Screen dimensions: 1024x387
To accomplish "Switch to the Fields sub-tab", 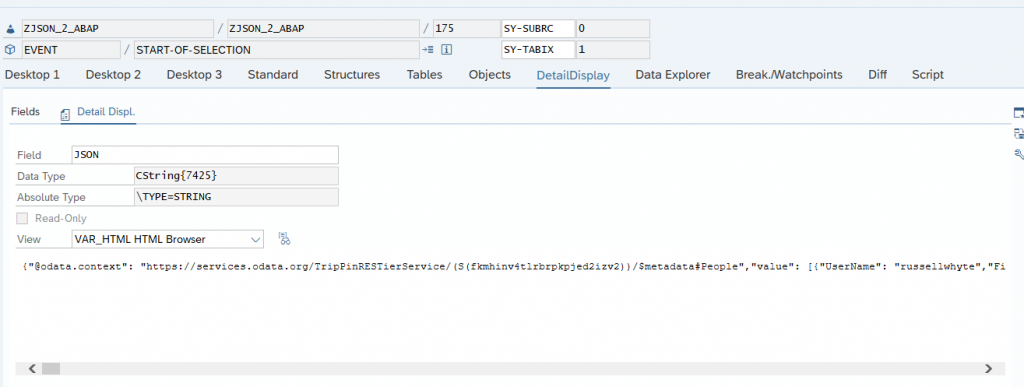I will [x=25, y=112].
